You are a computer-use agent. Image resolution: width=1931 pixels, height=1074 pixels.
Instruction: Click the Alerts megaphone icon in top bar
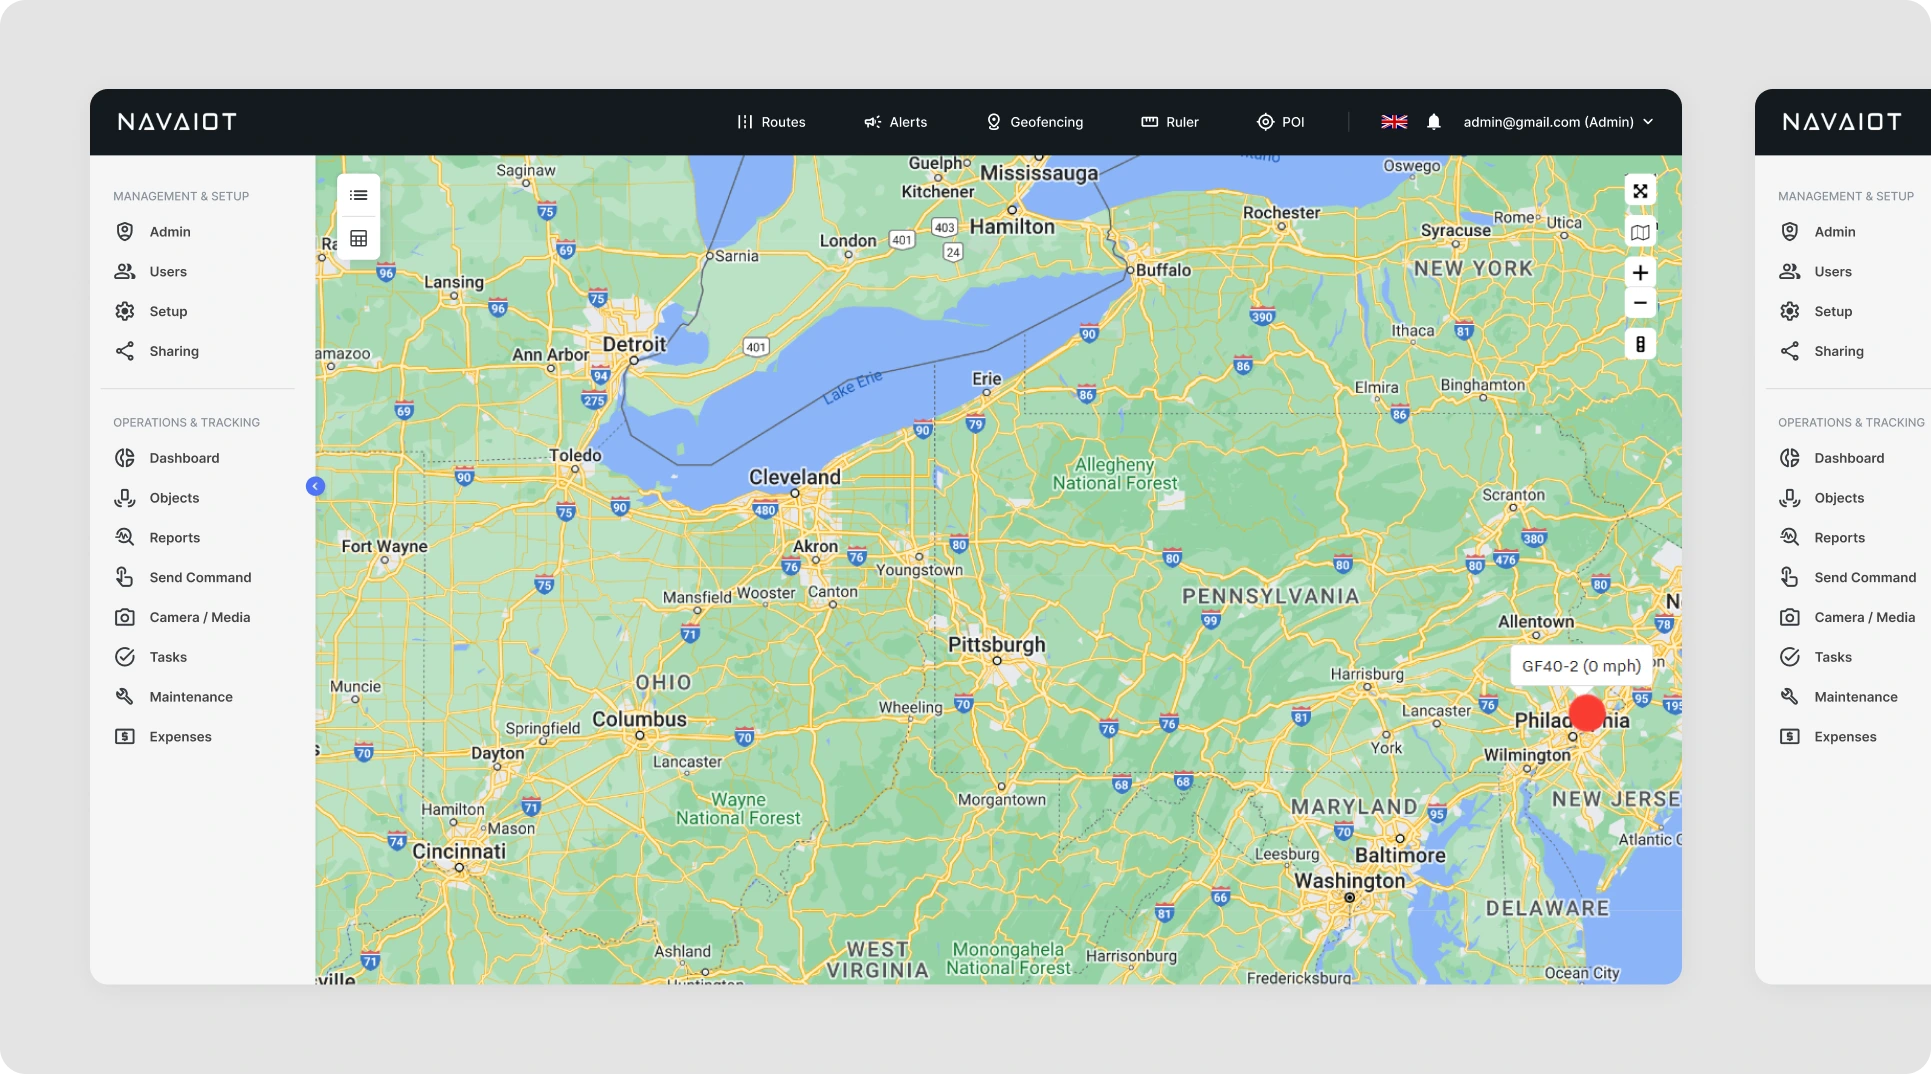click(x=872, y=122)
